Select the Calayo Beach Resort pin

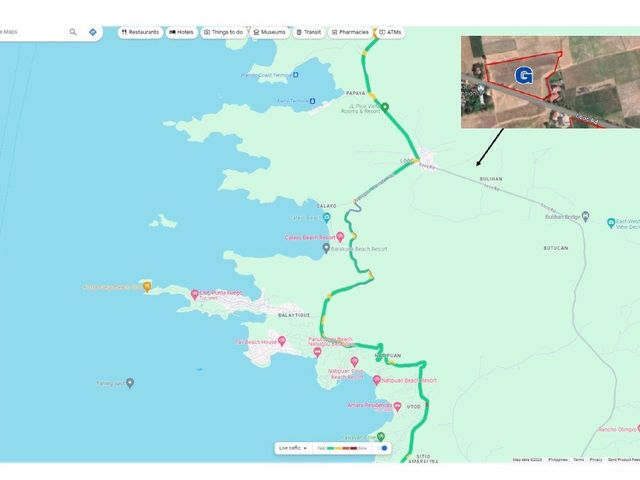(x=340, y=237)
